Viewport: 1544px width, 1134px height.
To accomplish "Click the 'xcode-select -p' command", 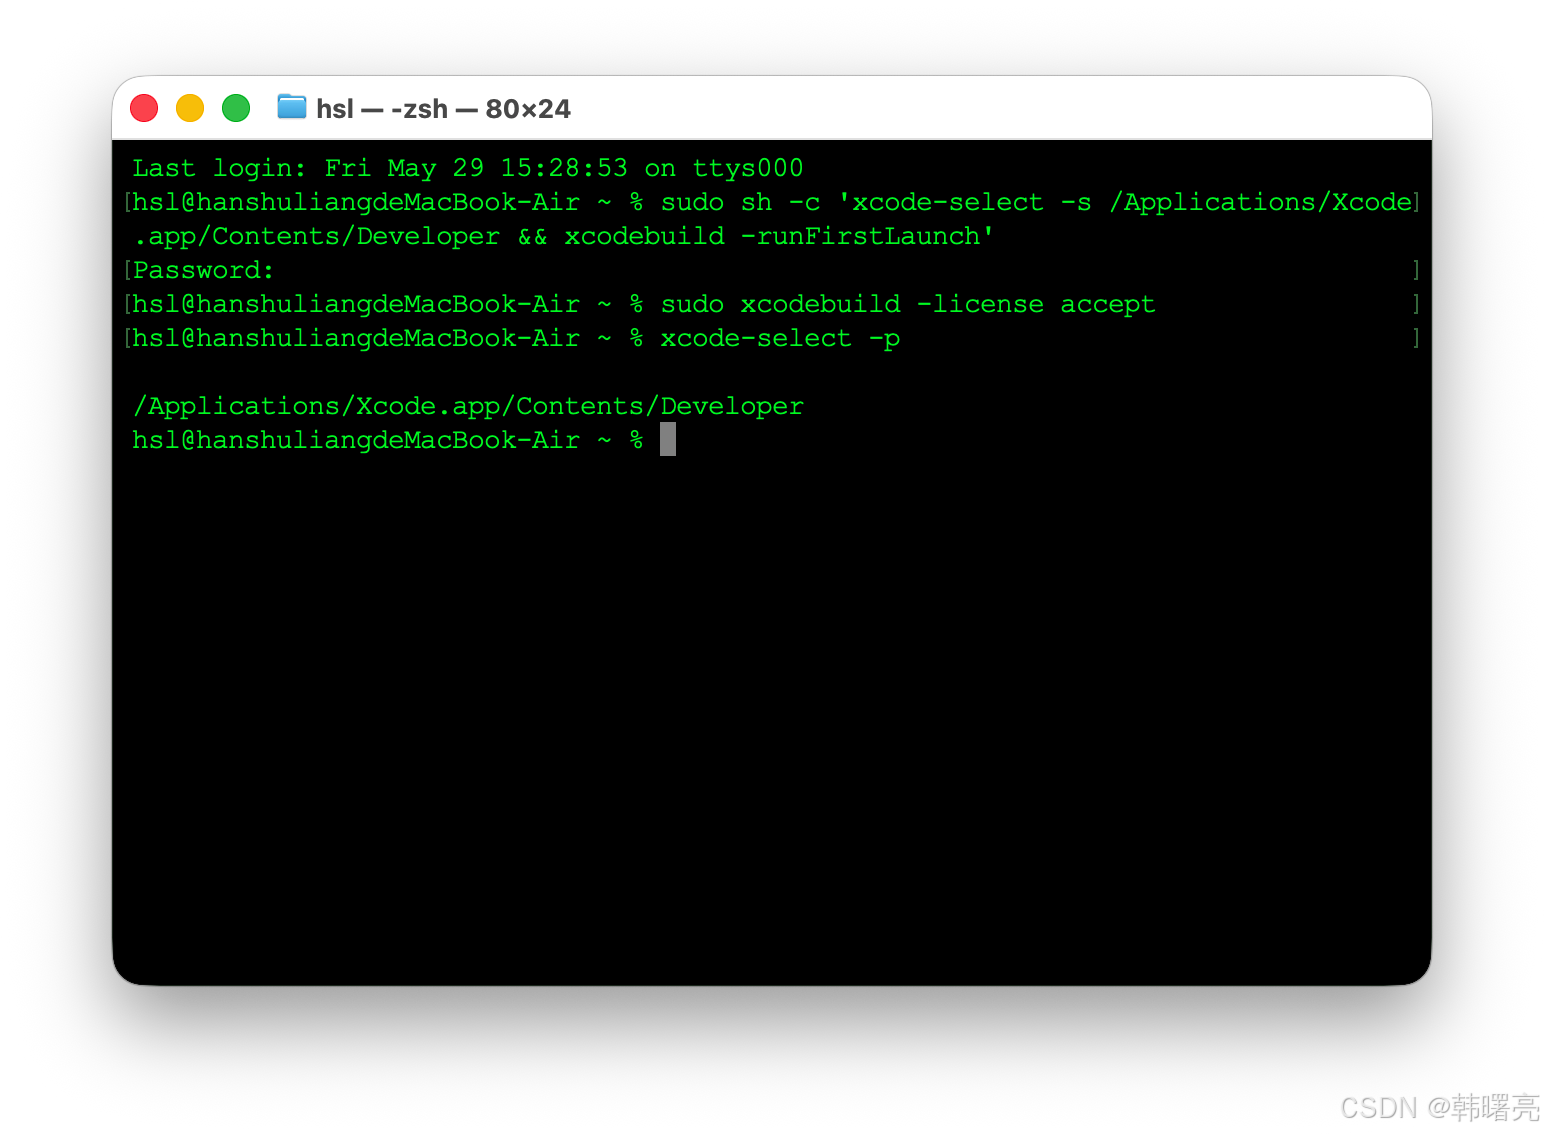I will [780, 338].
